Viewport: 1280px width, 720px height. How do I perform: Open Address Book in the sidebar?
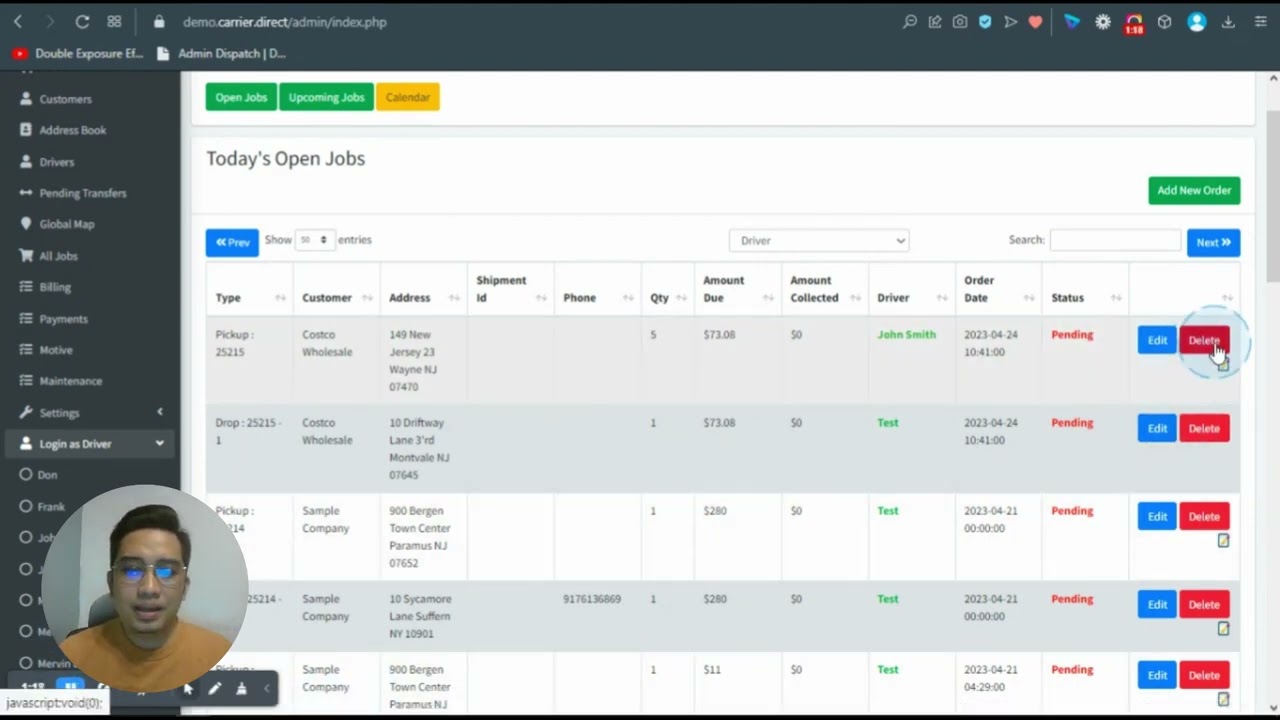(x=72, y=130)
